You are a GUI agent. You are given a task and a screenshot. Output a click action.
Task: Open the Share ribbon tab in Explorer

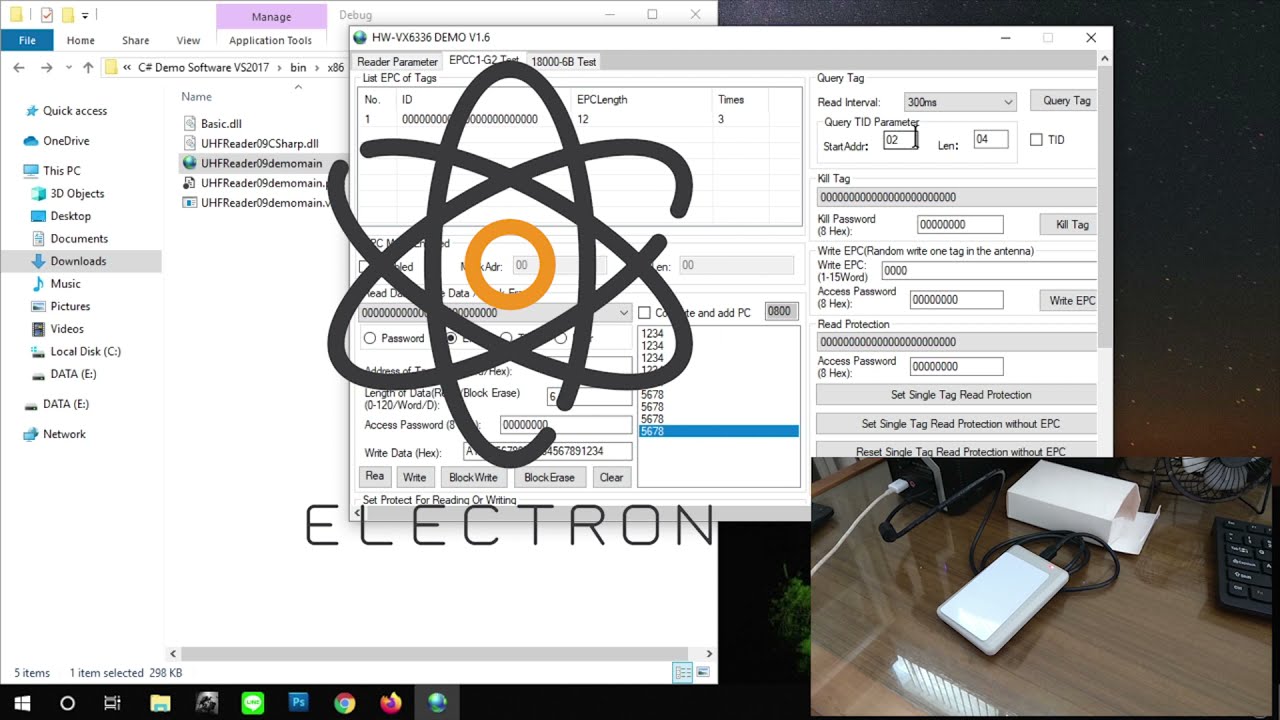click(136, 40)
